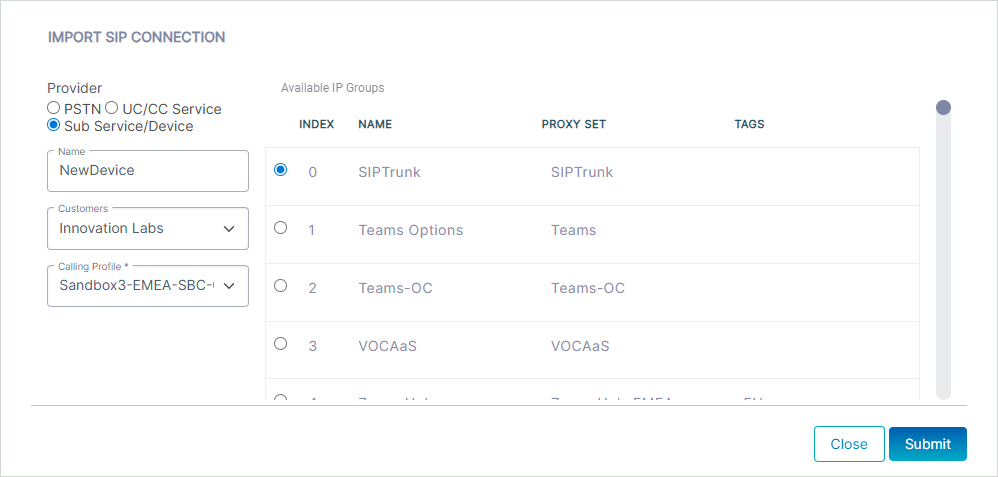Click the Teams-OC row name

click(395, 288)
